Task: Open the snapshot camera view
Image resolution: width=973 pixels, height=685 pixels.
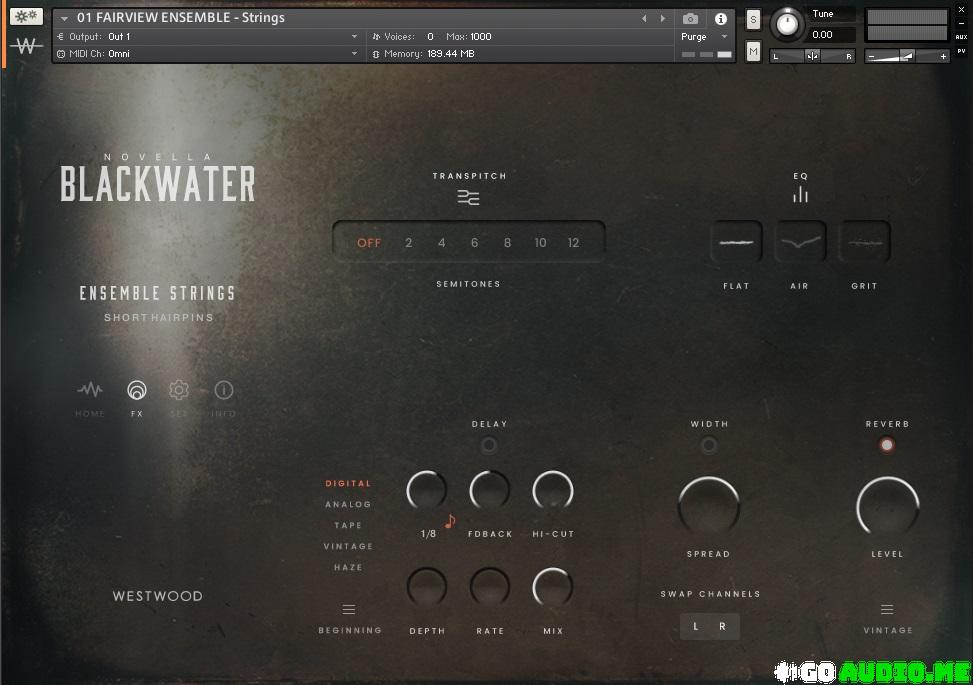Action: 690,19
